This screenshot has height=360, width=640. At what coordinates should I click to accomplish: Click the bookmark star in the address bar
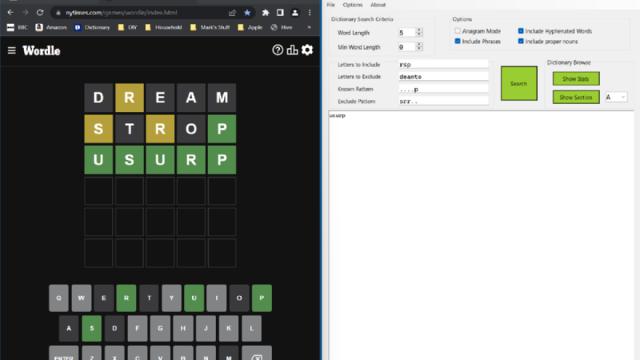click(x=247, y=13)
